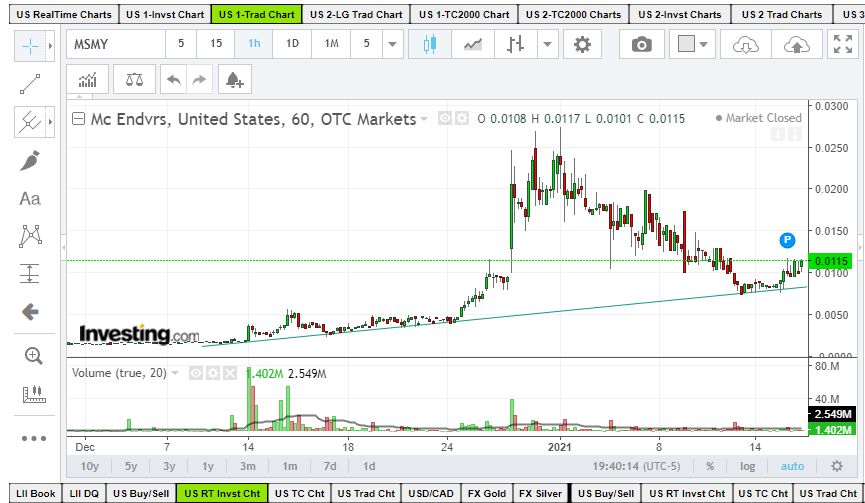
Task: Toggle percent scale mode
Action: (x=710, y=466)
